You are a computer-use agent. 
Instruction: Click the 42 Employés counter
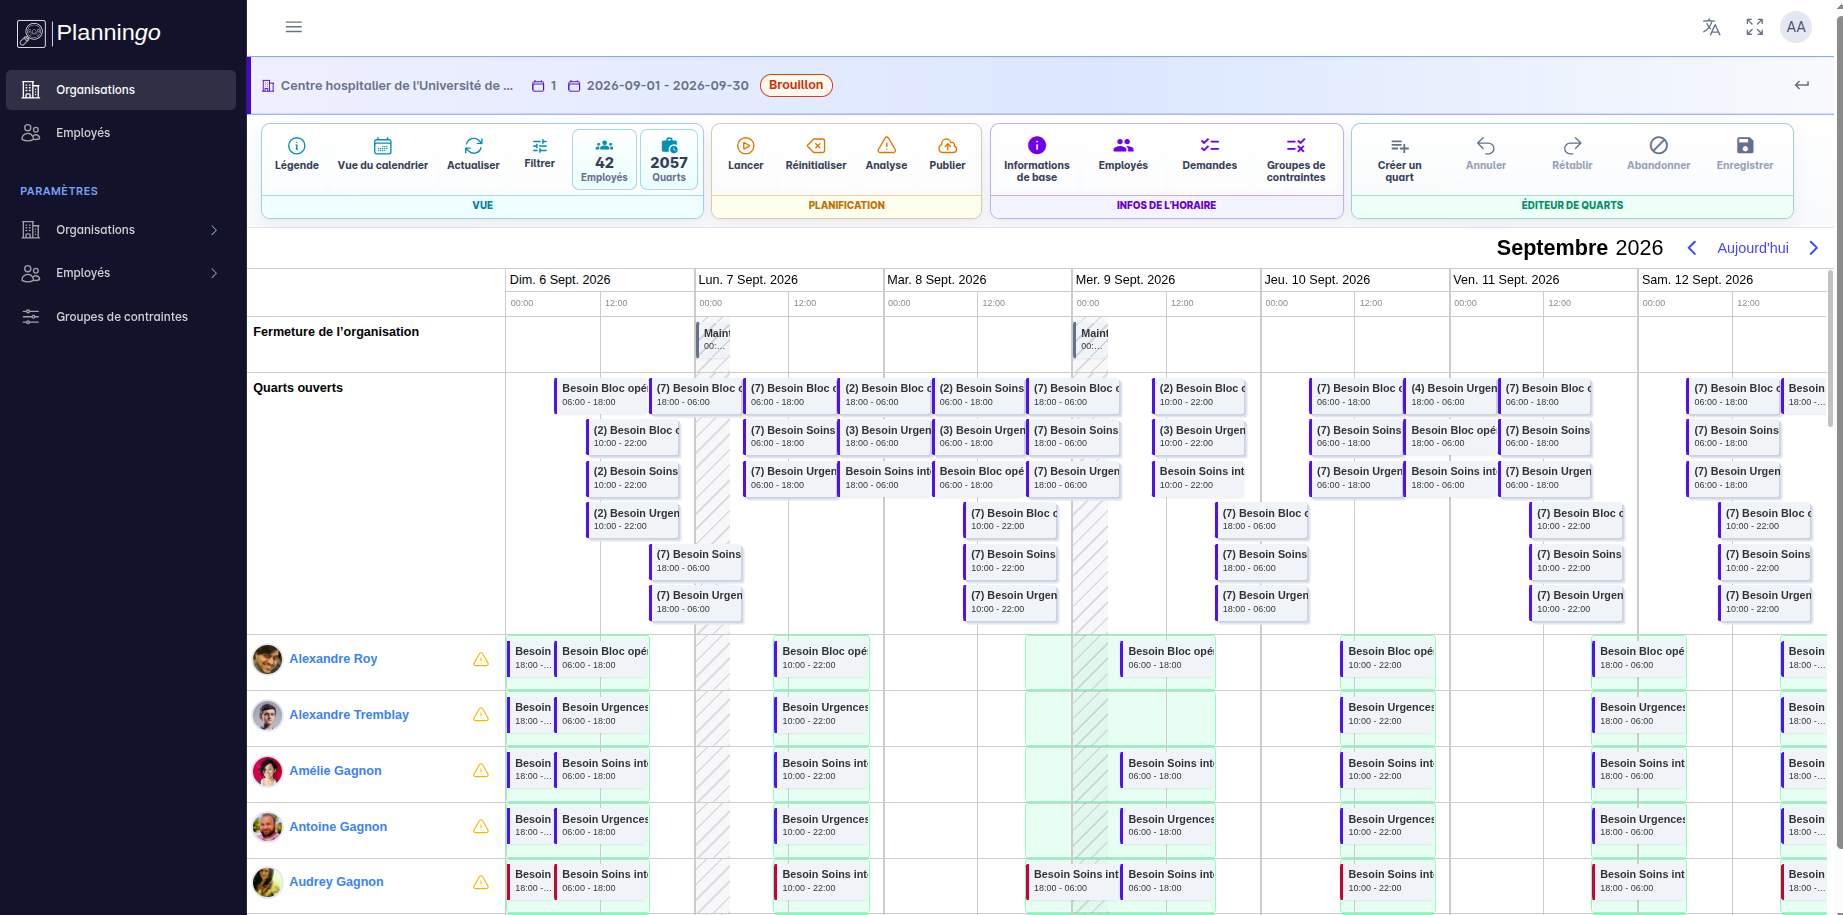[x=604, y=160]
